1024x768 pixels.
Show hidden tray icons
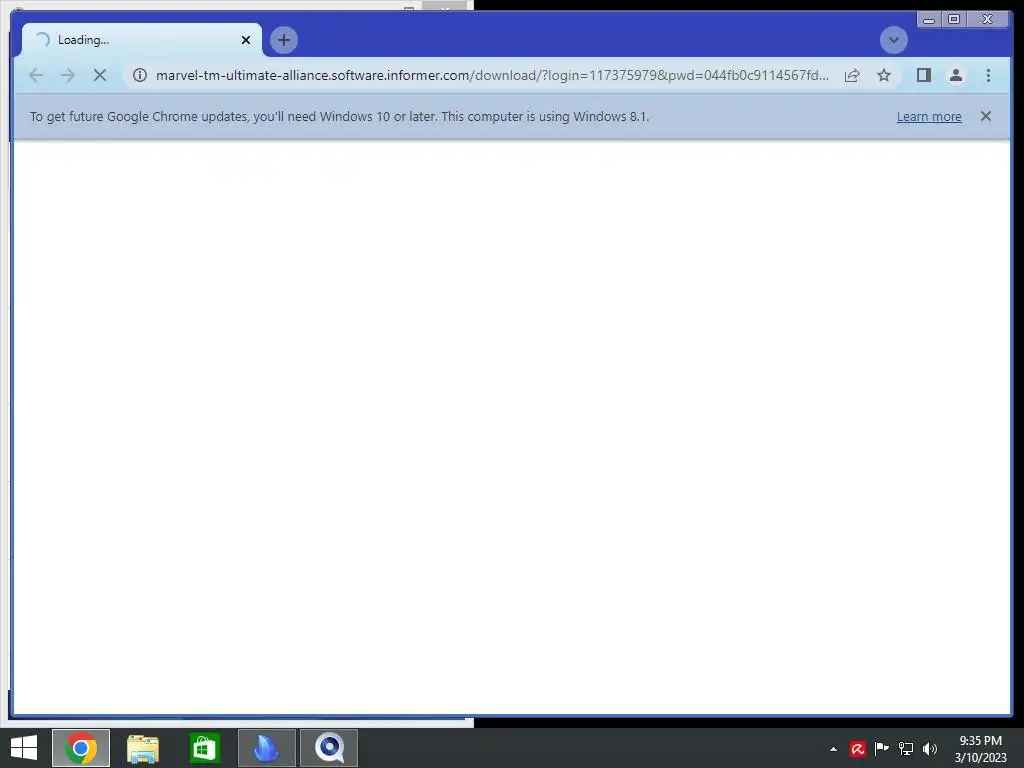pyautogui.click(x=833, y=749)
